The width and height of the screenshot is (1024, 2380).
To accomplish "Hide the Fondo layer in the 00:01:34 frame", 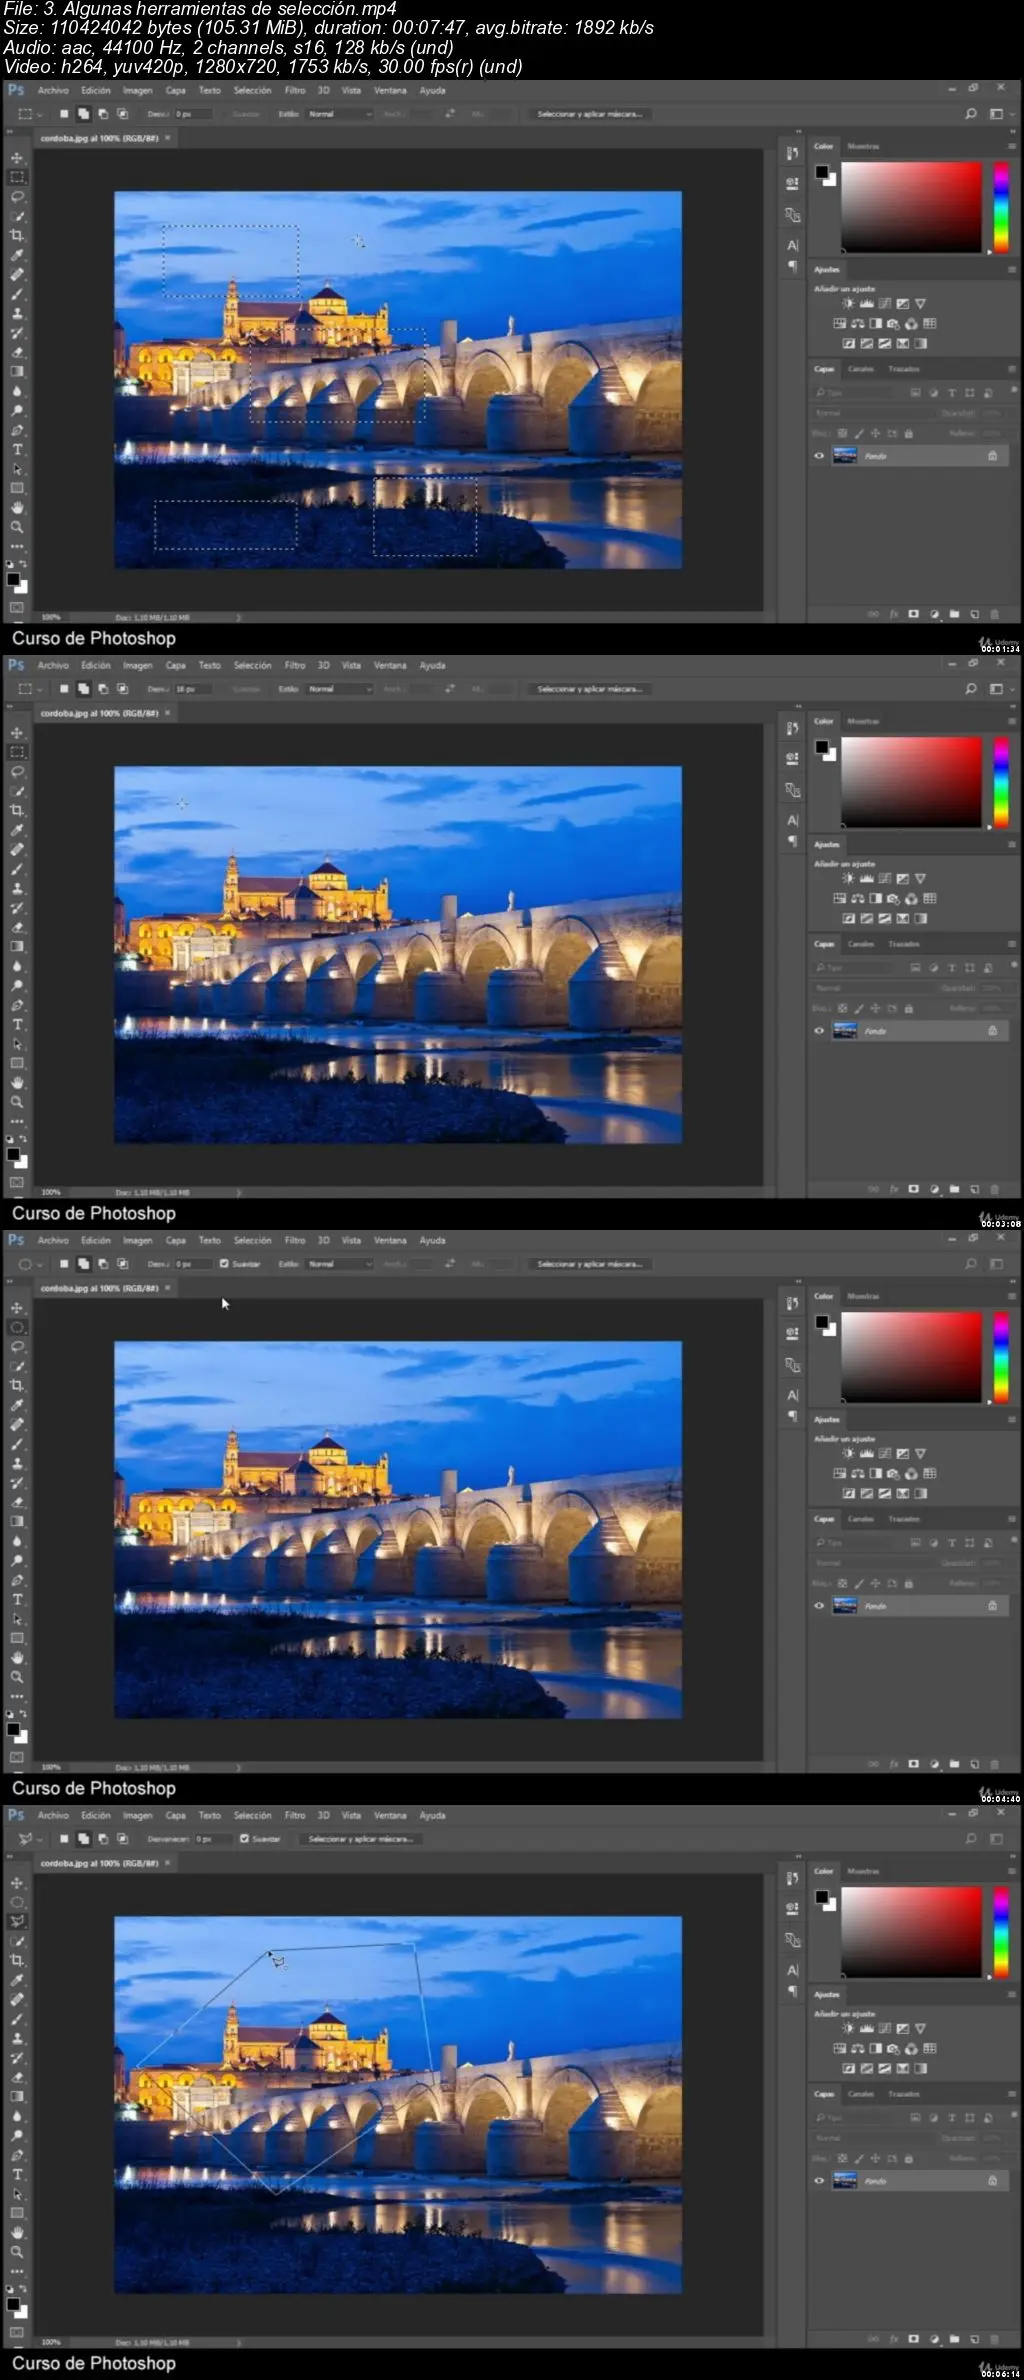I will (819, 456).
